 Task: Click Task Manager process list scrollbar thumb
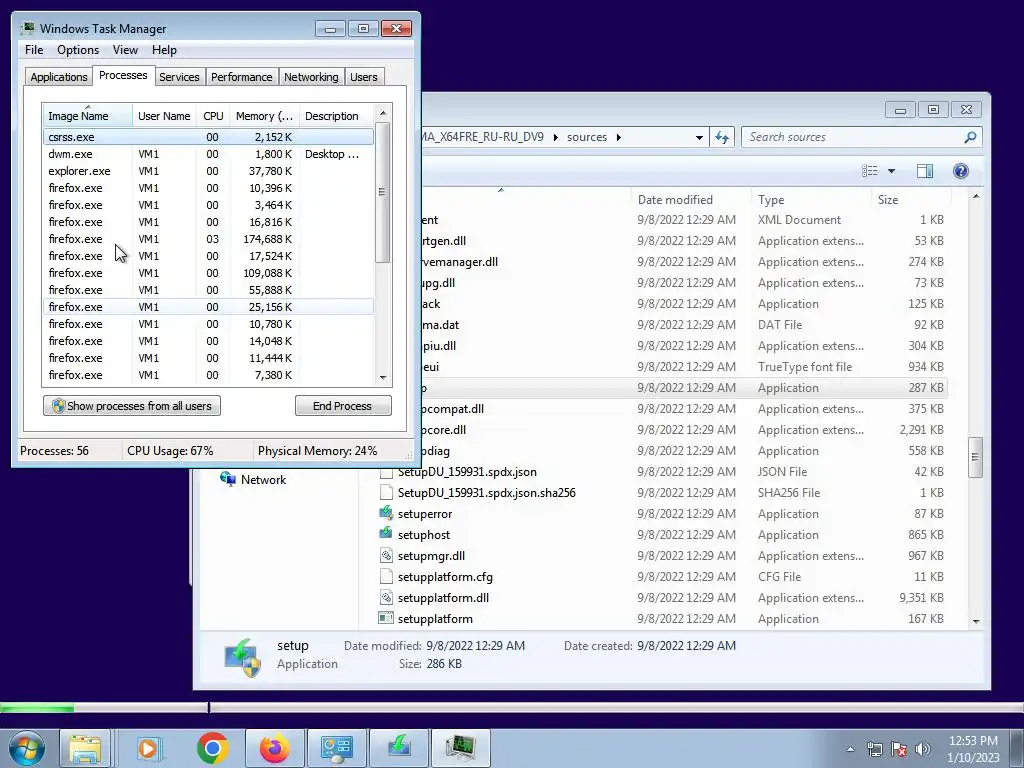[383, 192]
